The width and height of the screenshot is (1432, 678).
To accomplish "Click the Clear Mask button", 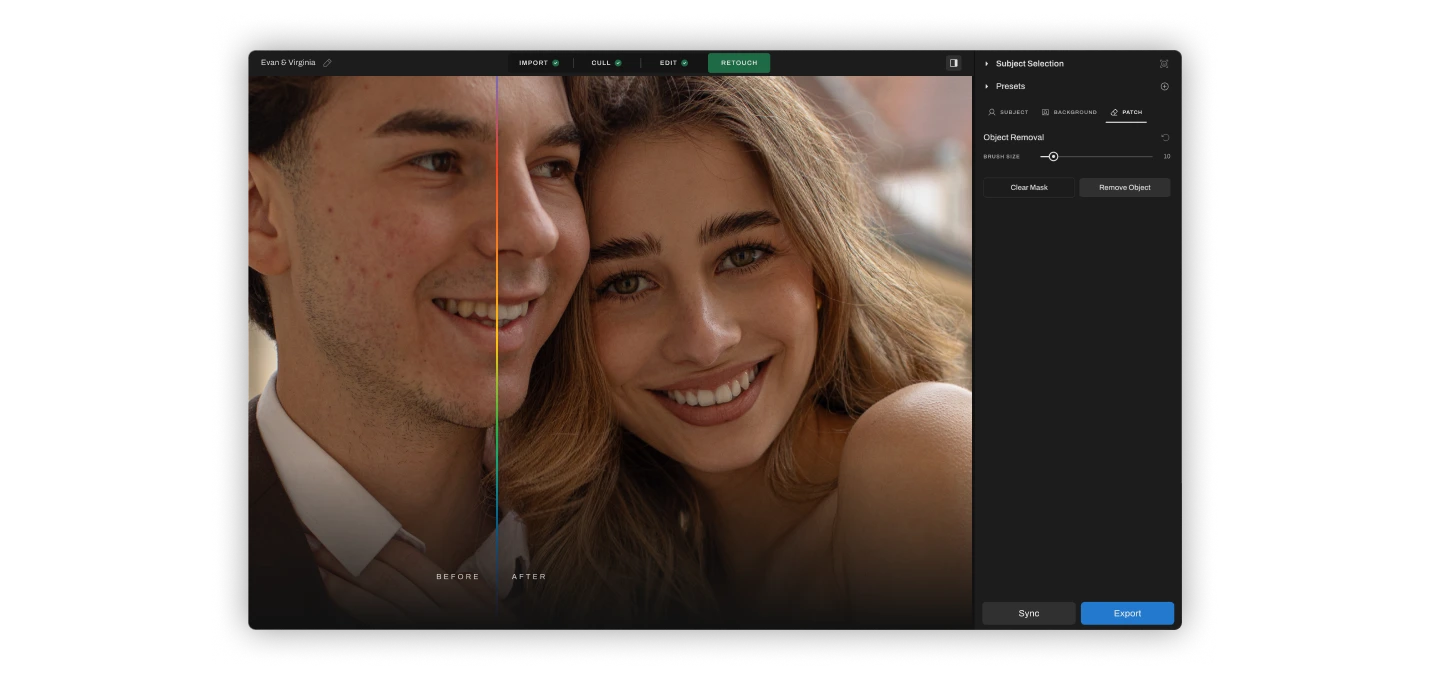I will tap(1028, 188).
